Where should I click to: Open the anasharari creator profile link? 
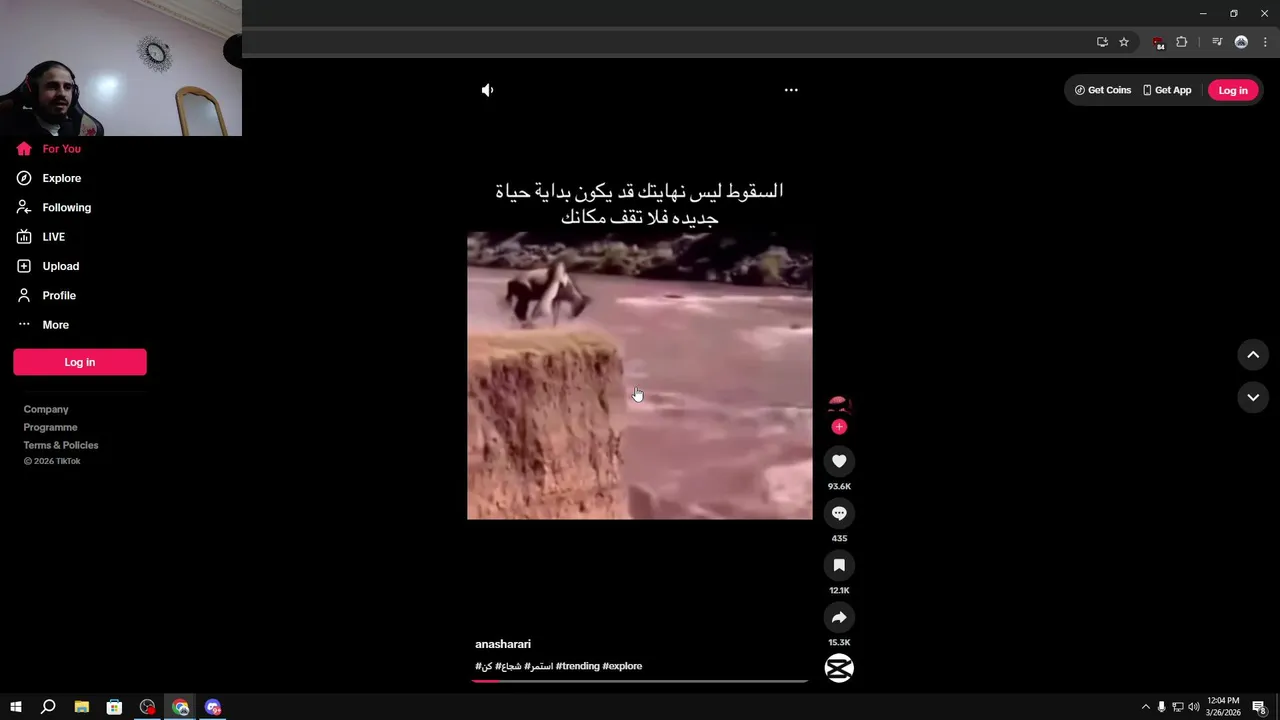[503, 644]
